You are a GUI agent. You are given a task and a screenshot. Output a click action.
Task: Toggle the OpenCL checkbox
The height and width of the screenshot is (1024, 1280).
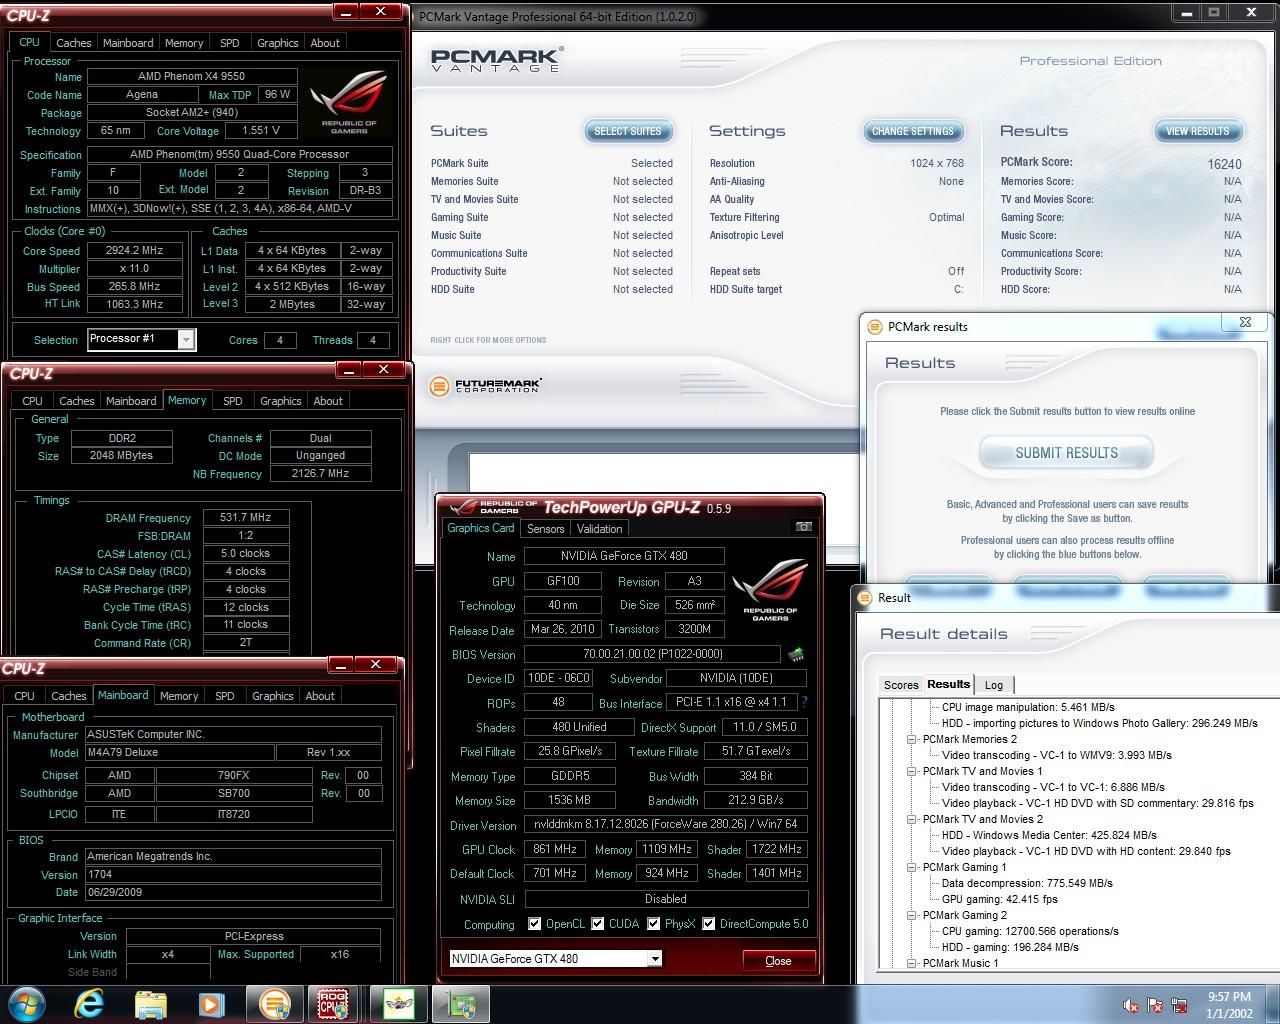[x=535, y=924]
